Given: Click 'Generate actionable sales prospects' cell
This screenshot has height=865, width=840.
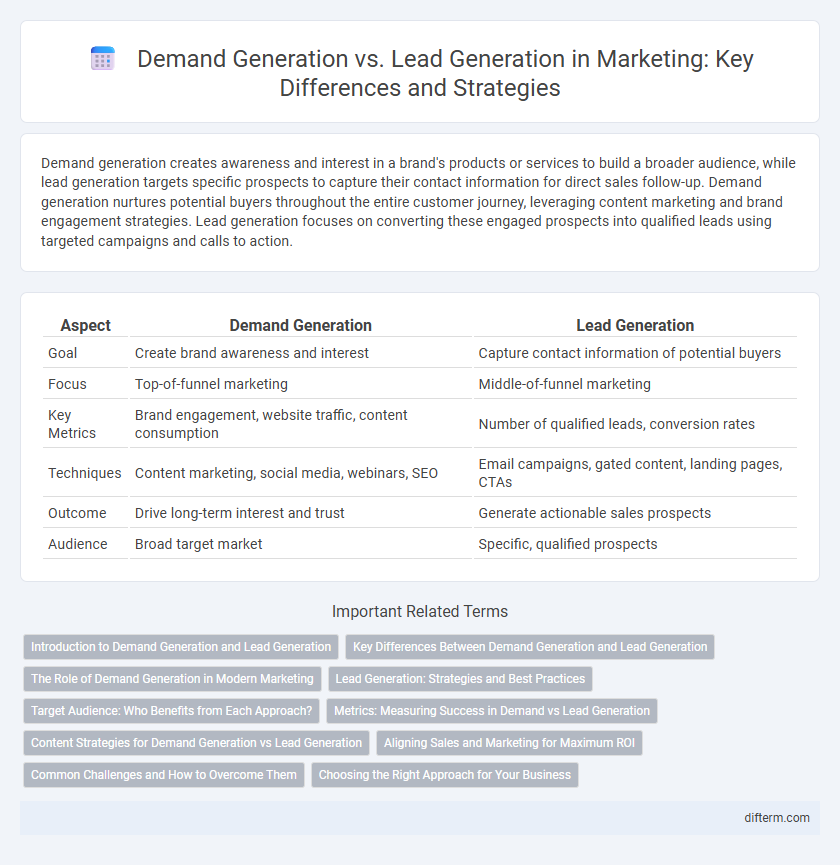Looking at the screenshot, I should point(595,513).
